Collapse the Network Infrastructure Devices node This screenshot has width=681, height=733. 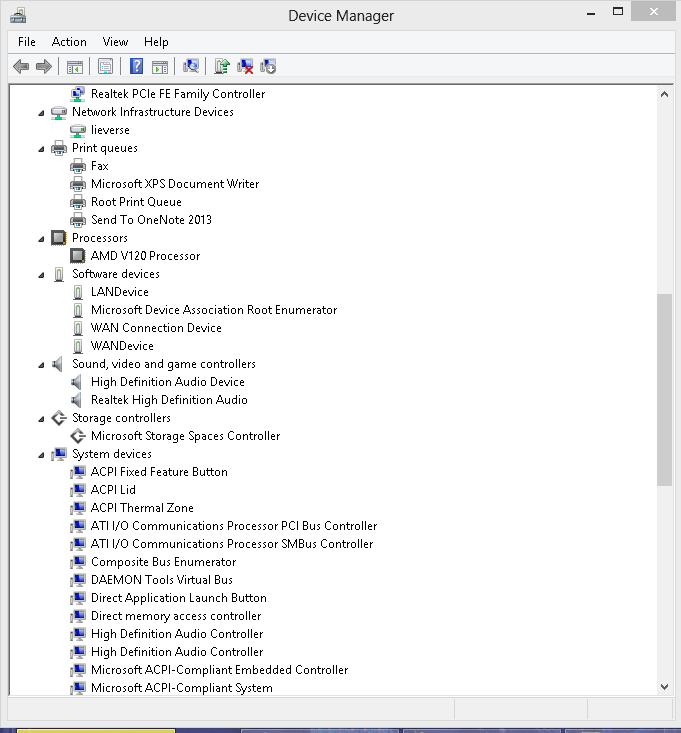41,113
